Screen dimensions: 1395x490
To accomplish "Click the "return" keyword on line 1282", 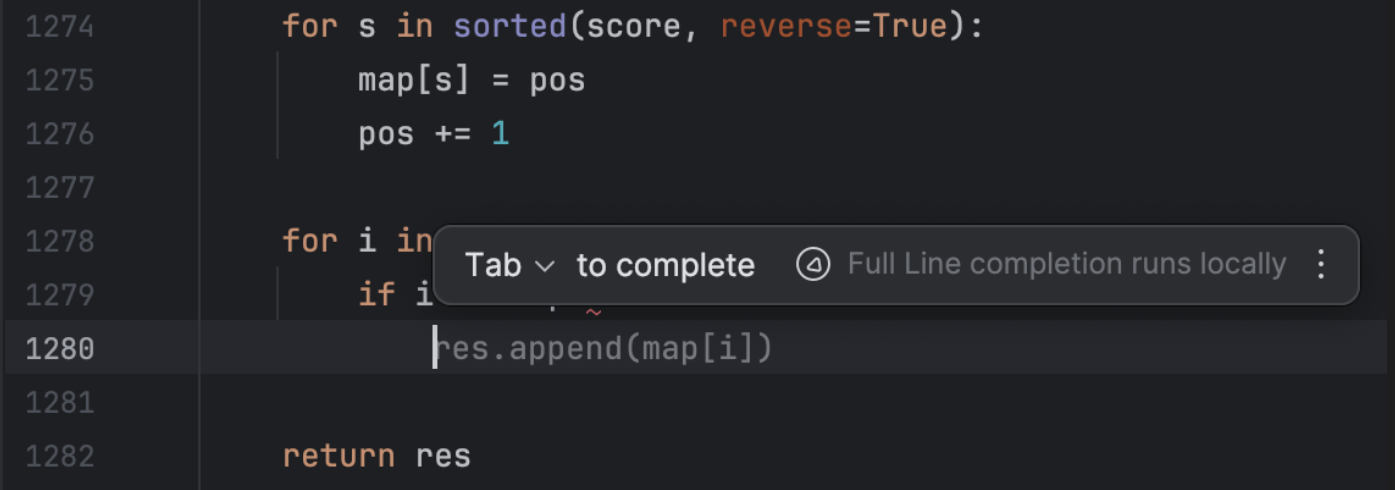I will click(338, 457).
